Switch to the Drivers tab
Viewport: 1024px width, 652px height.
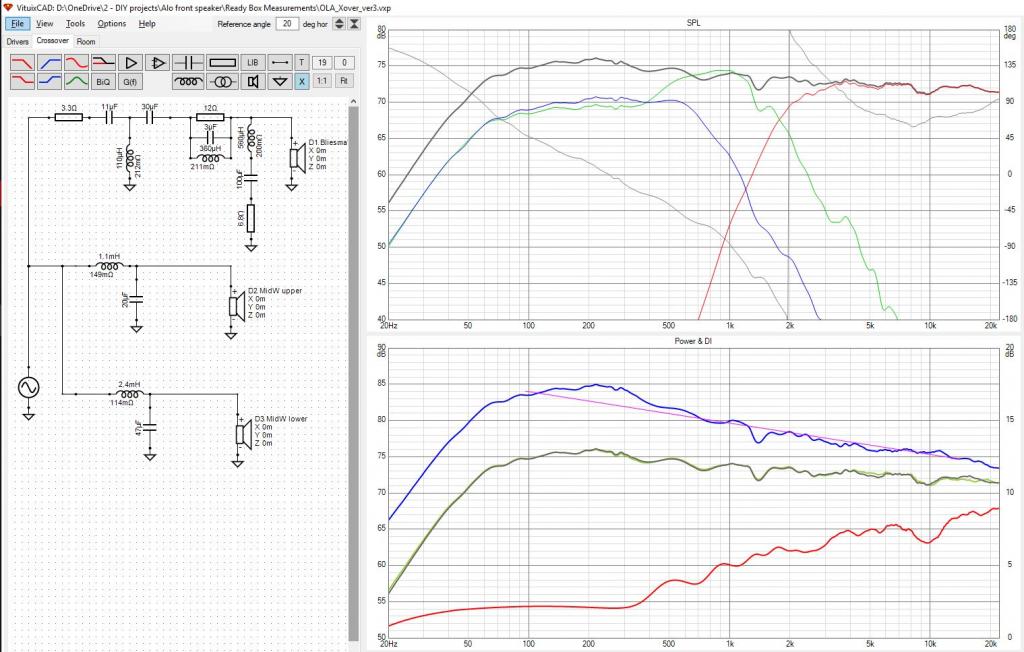pos(18,42)
